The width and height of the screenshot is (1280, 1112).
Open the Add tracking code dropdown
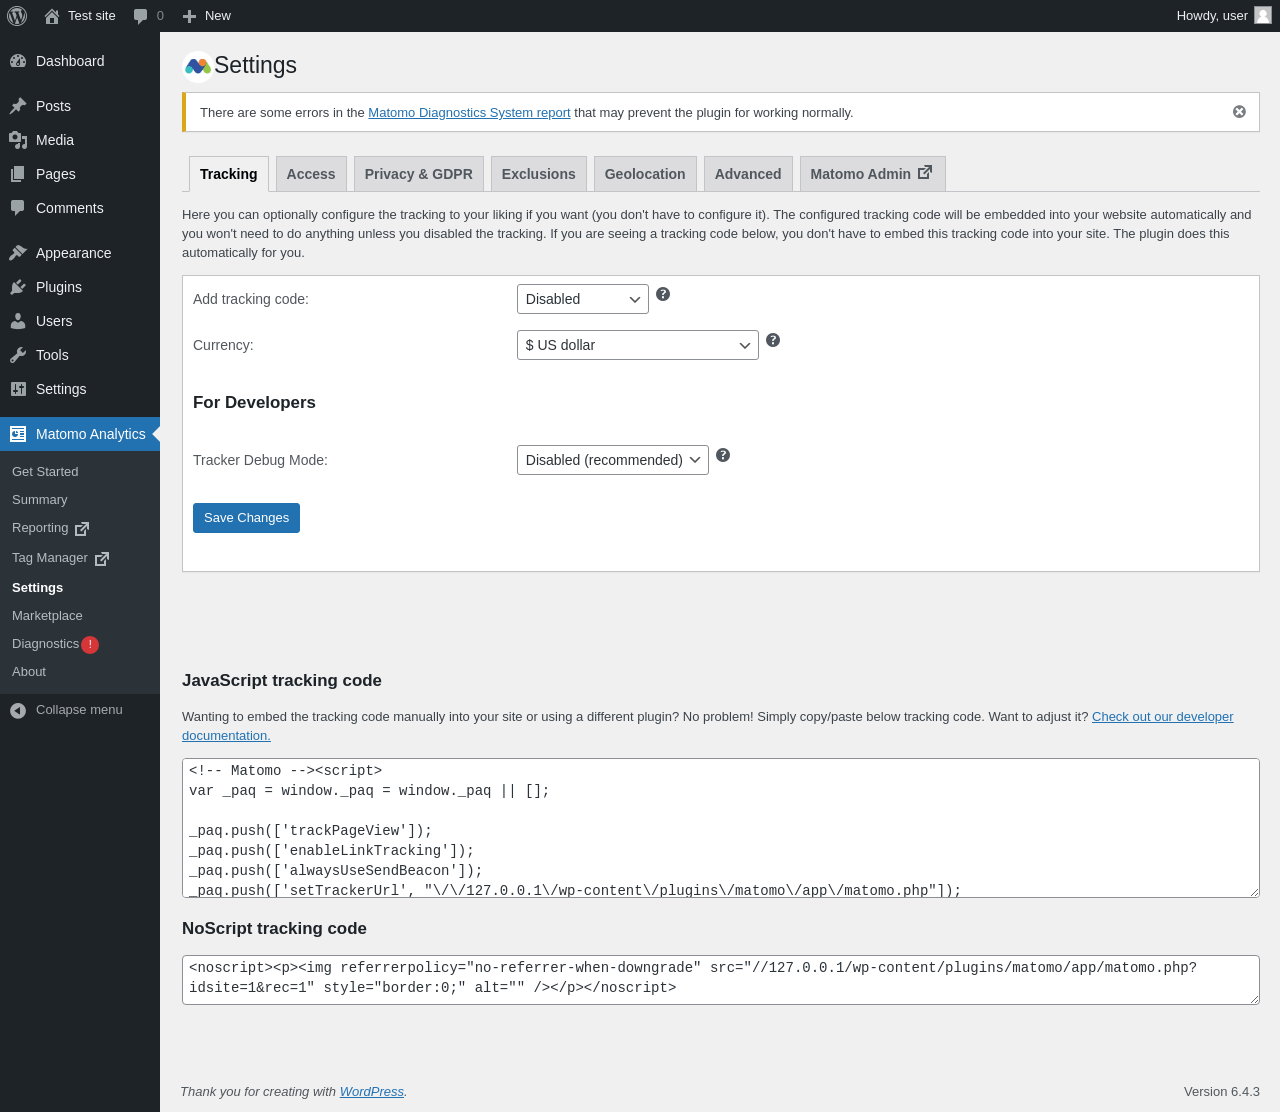click(x=583, y=299)
